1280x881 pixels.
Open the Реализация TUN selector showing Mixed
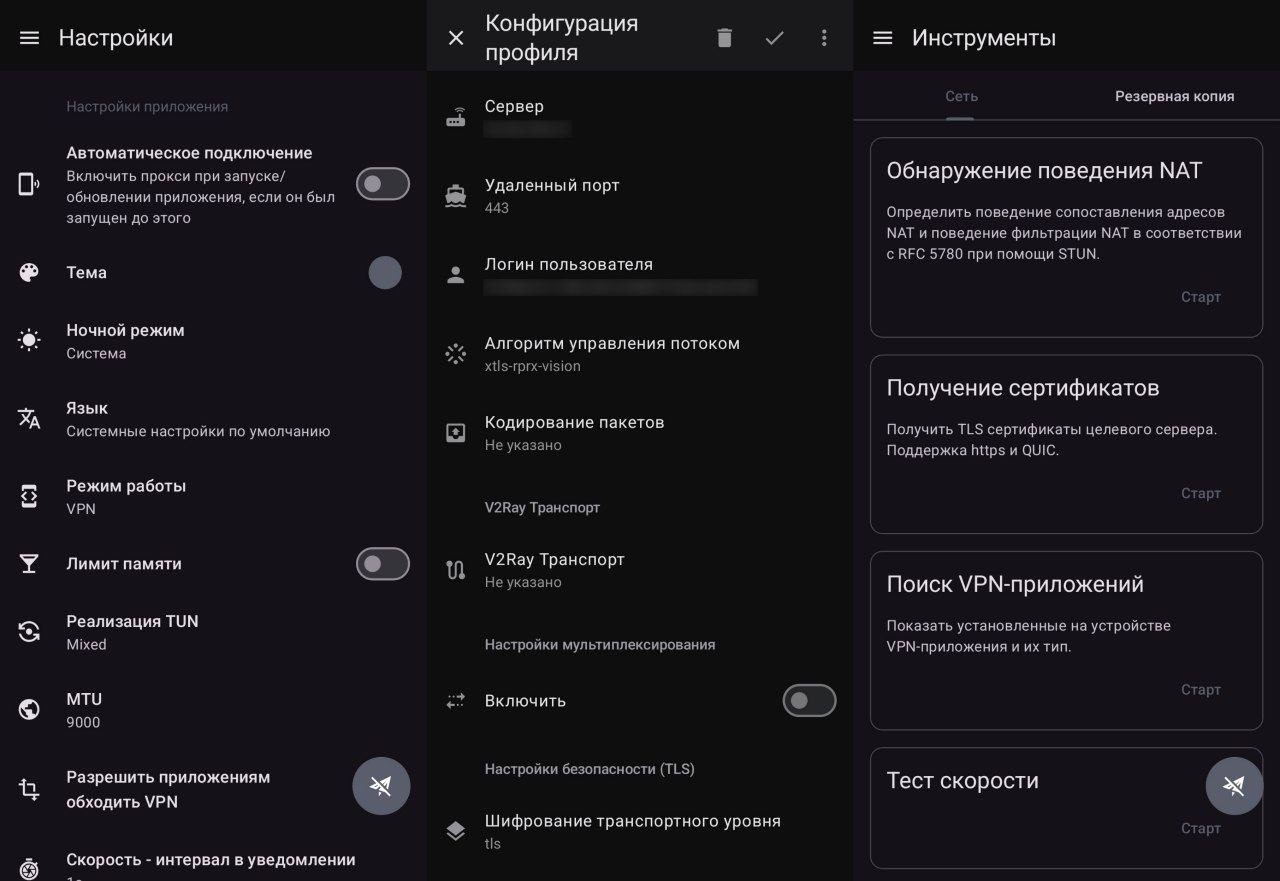(x=200, y=632)
